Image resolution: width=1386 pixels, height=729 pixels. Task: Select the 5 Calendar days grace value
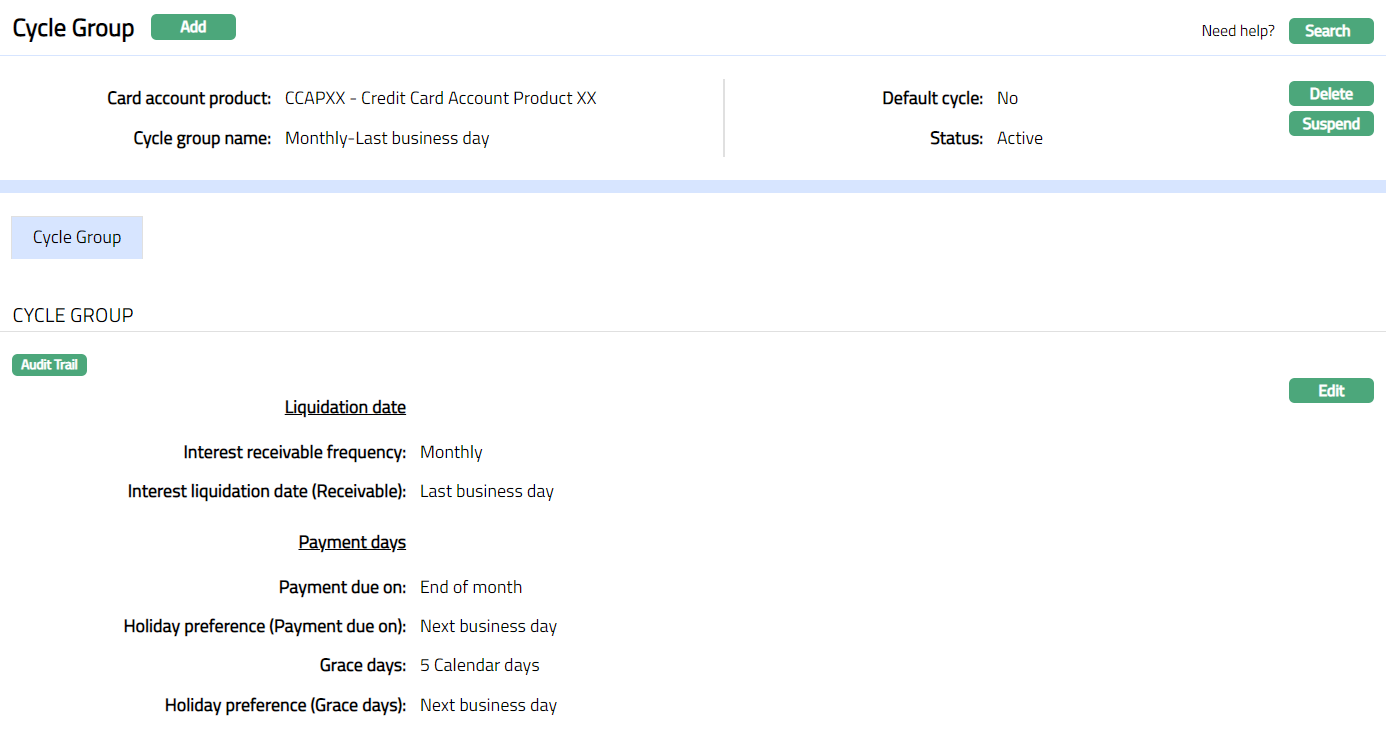(x=479, y=665)
